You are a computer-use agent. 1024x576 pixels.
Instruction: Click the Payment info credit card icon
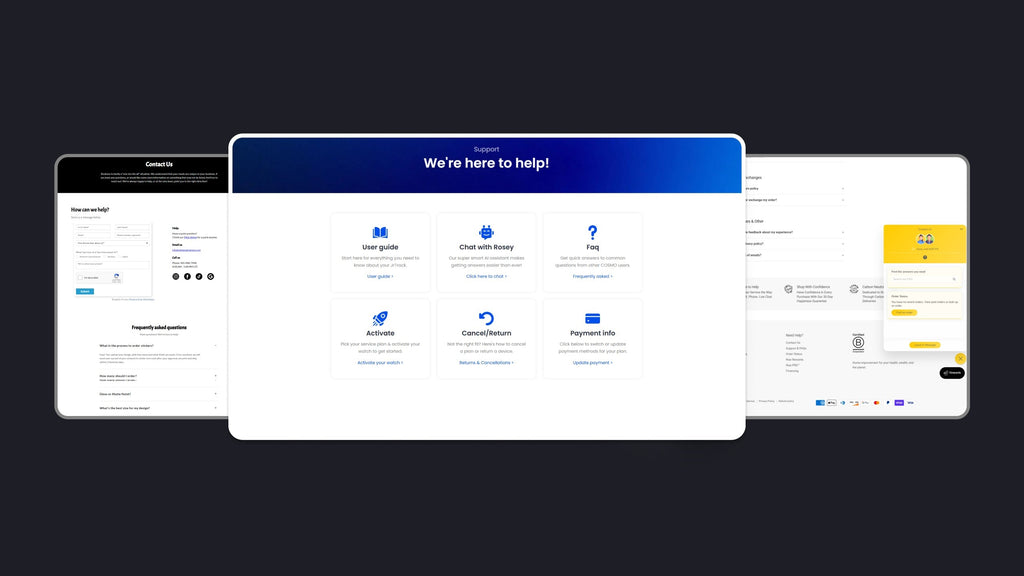(592, 318)
